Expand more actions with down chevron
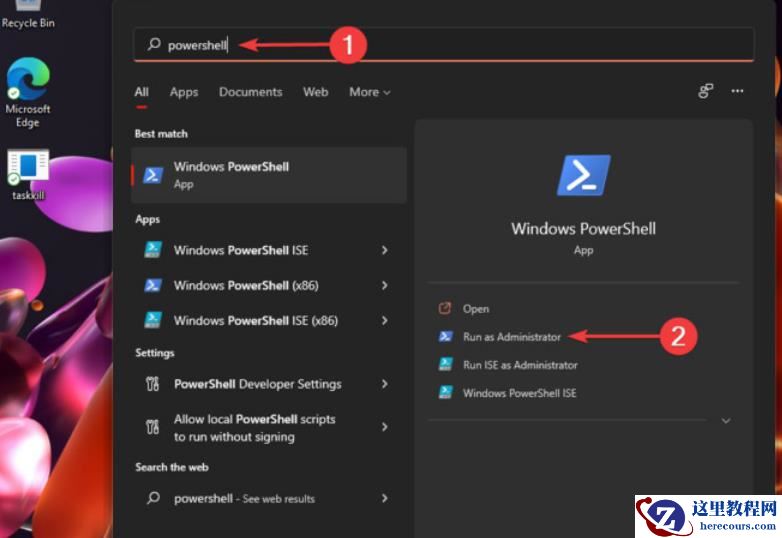782x538 pixels. 726,421
